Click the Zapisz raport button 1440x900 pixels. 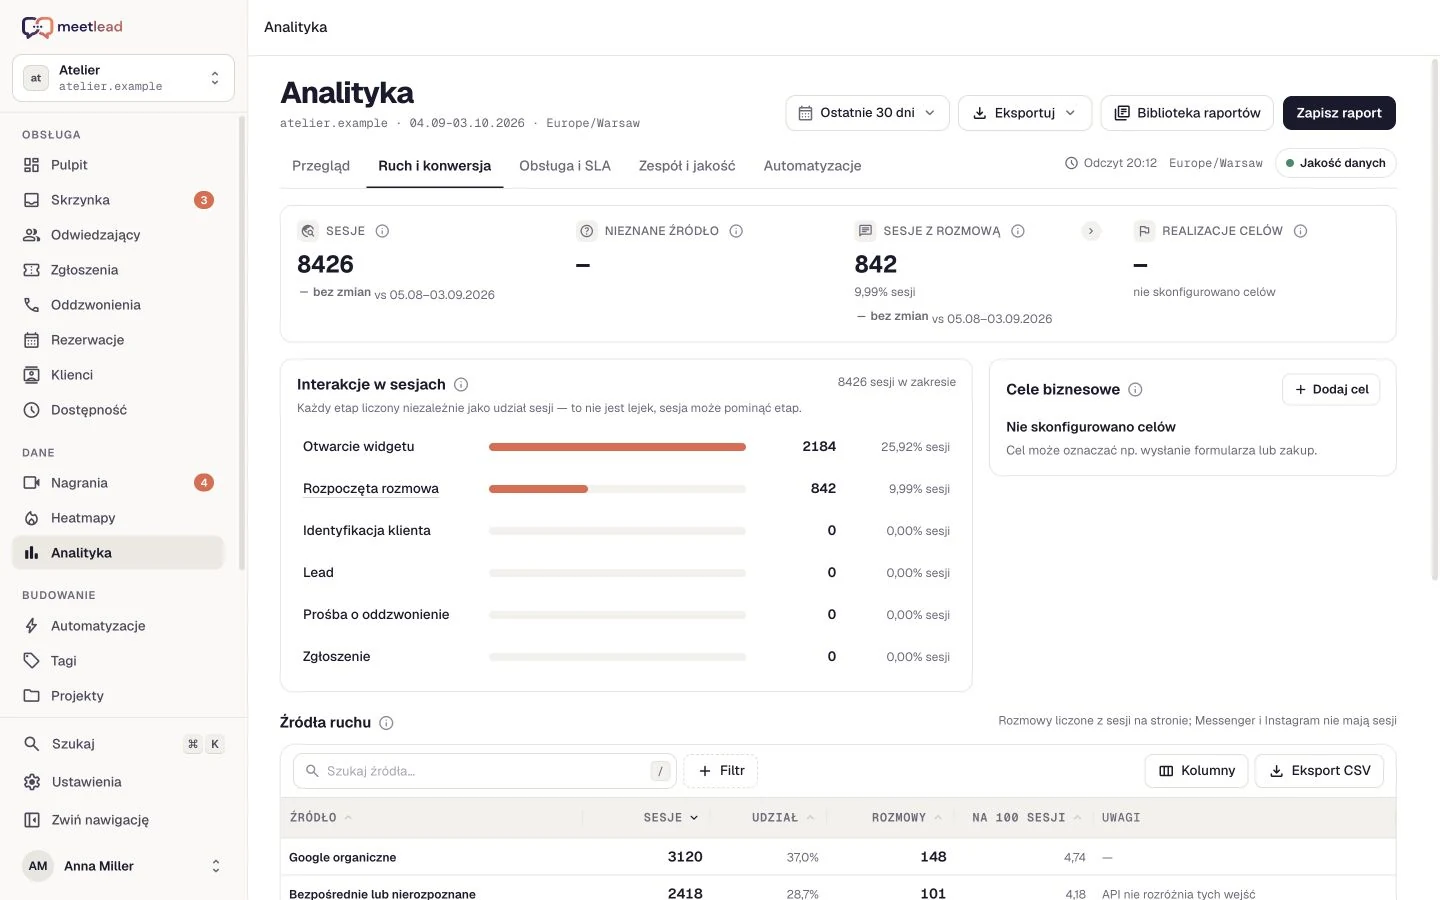pos(1339,113)
